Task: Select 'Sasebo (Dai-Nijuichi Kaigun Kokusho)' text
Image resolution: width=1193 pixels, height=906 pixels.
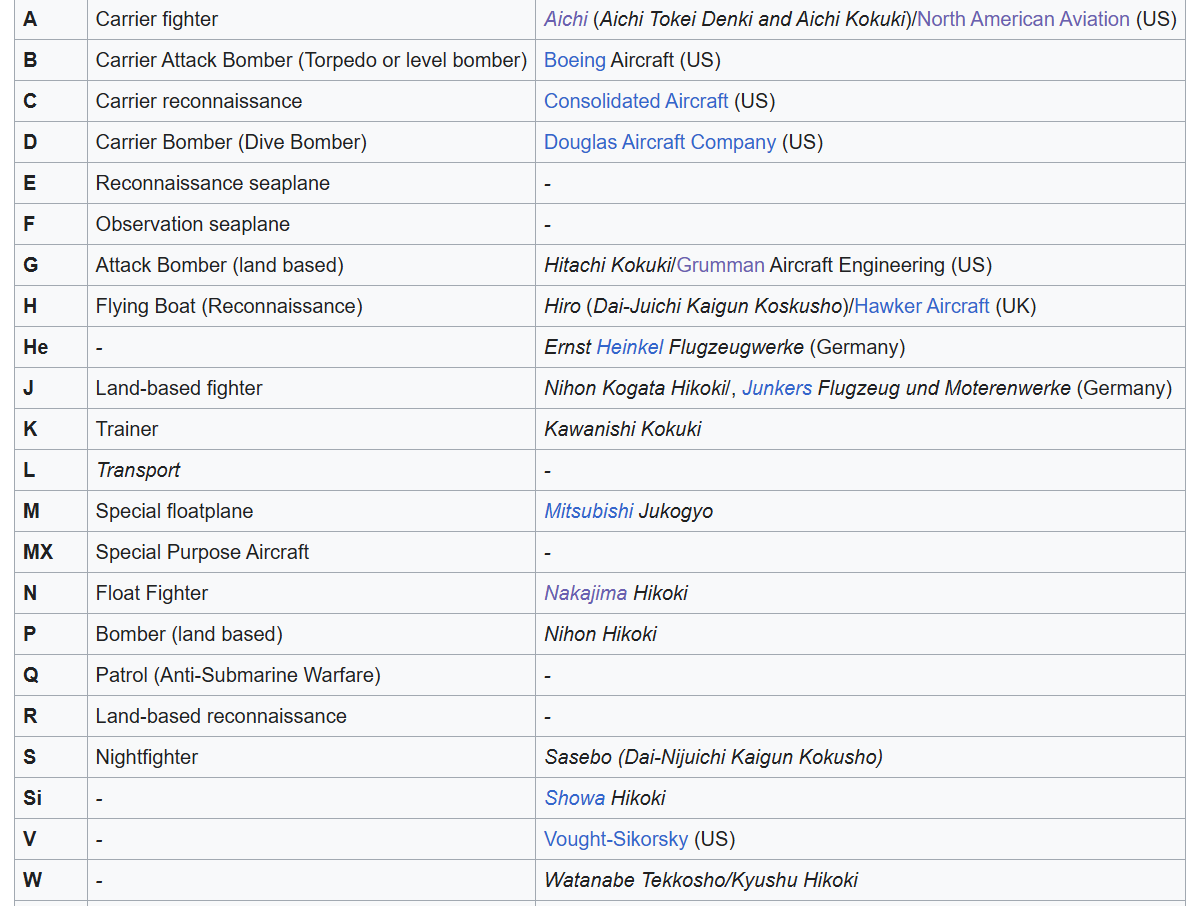Action: click(714, 757)
